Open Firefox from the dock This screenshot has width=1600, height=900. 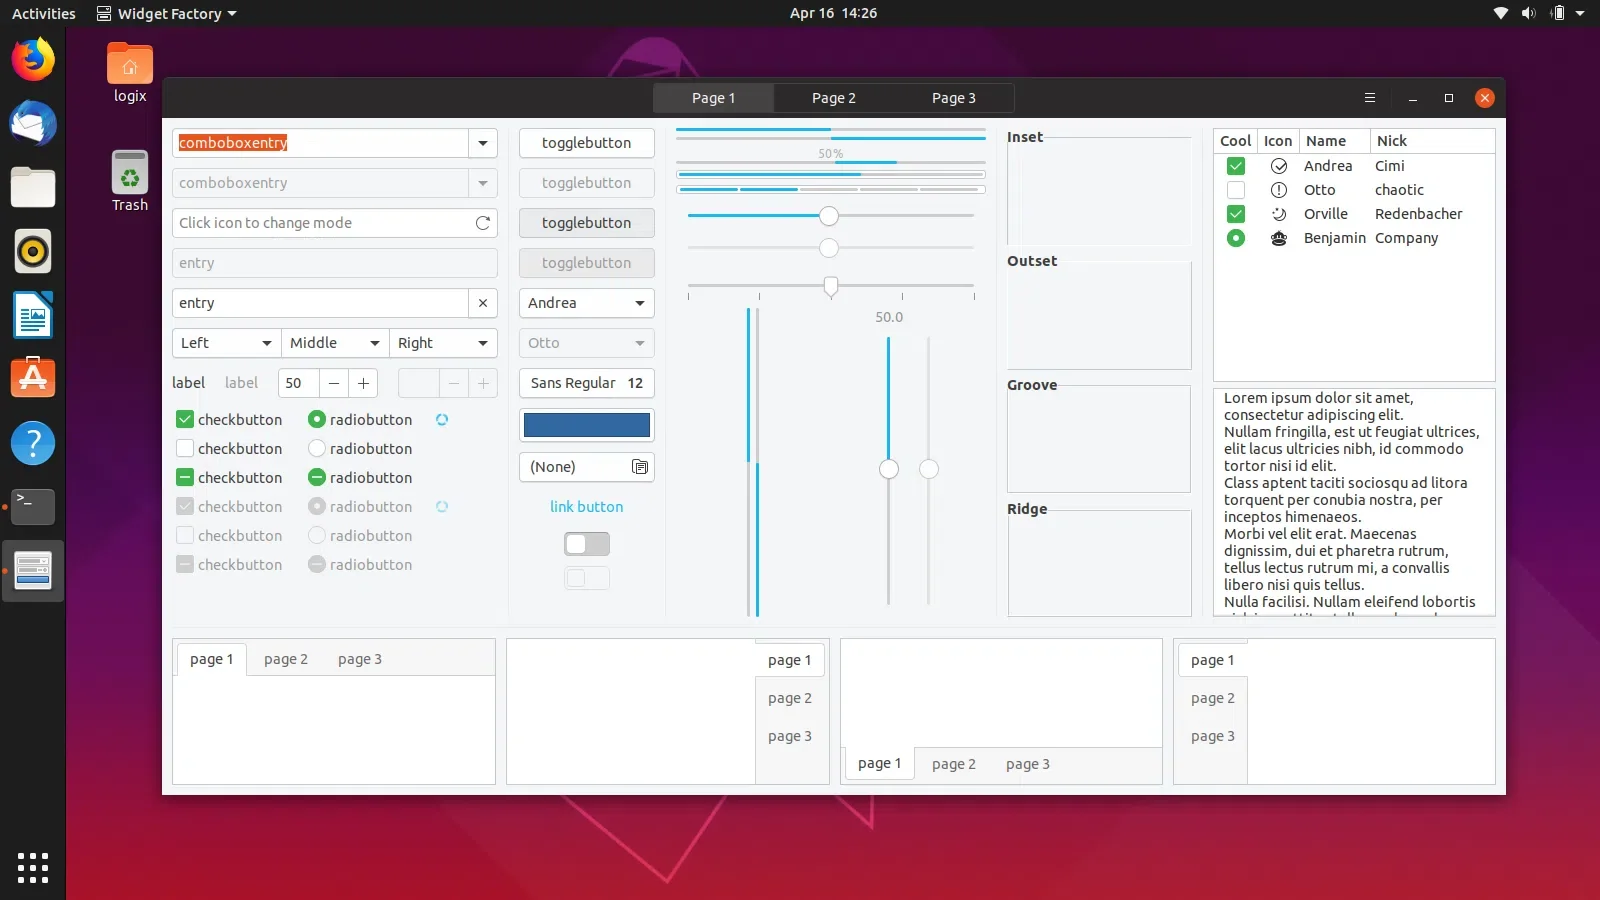point(33,60)
